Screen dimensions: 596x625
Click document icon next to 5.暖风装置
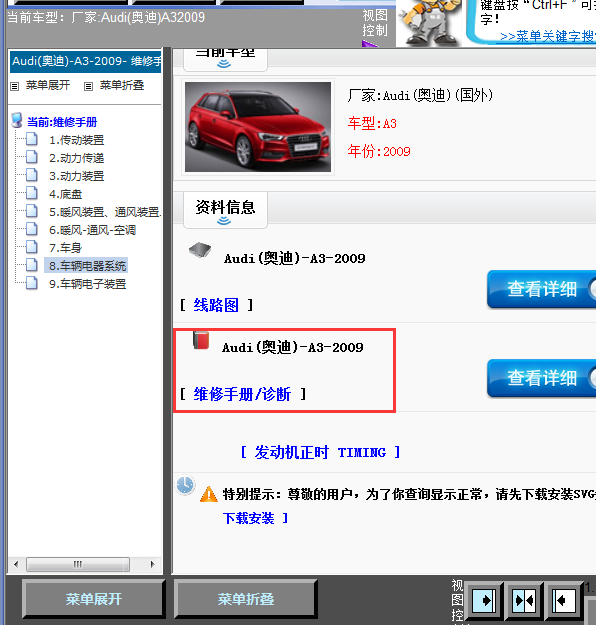click(x=31, y=211)
